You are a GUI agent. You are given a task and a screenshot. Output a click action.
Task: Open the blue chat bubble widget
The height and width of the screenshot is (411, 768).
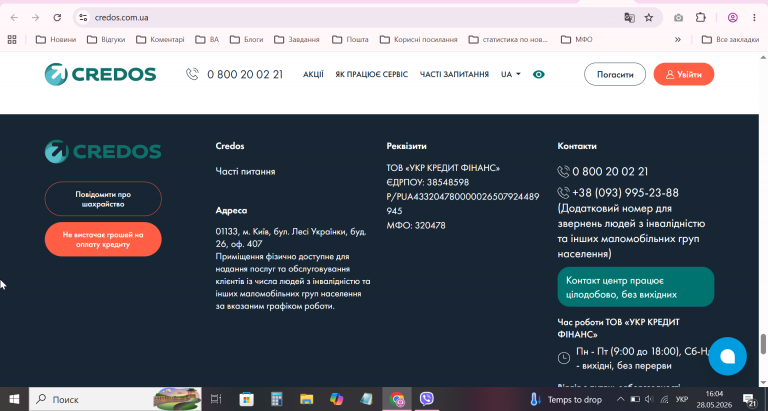(x=727, y=356)
